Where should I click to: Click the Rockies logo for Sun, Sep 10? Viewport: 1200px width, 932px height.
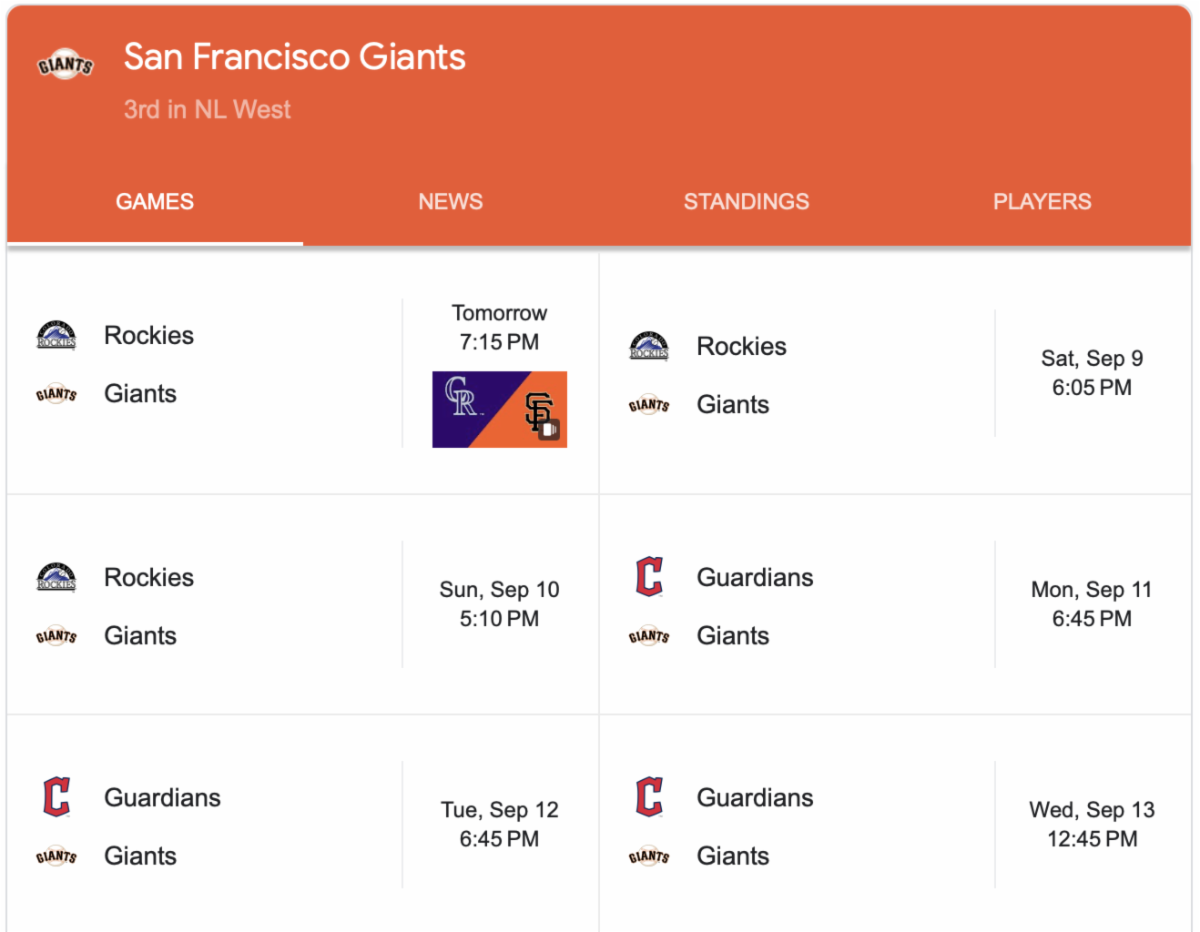tap(56, 578)
